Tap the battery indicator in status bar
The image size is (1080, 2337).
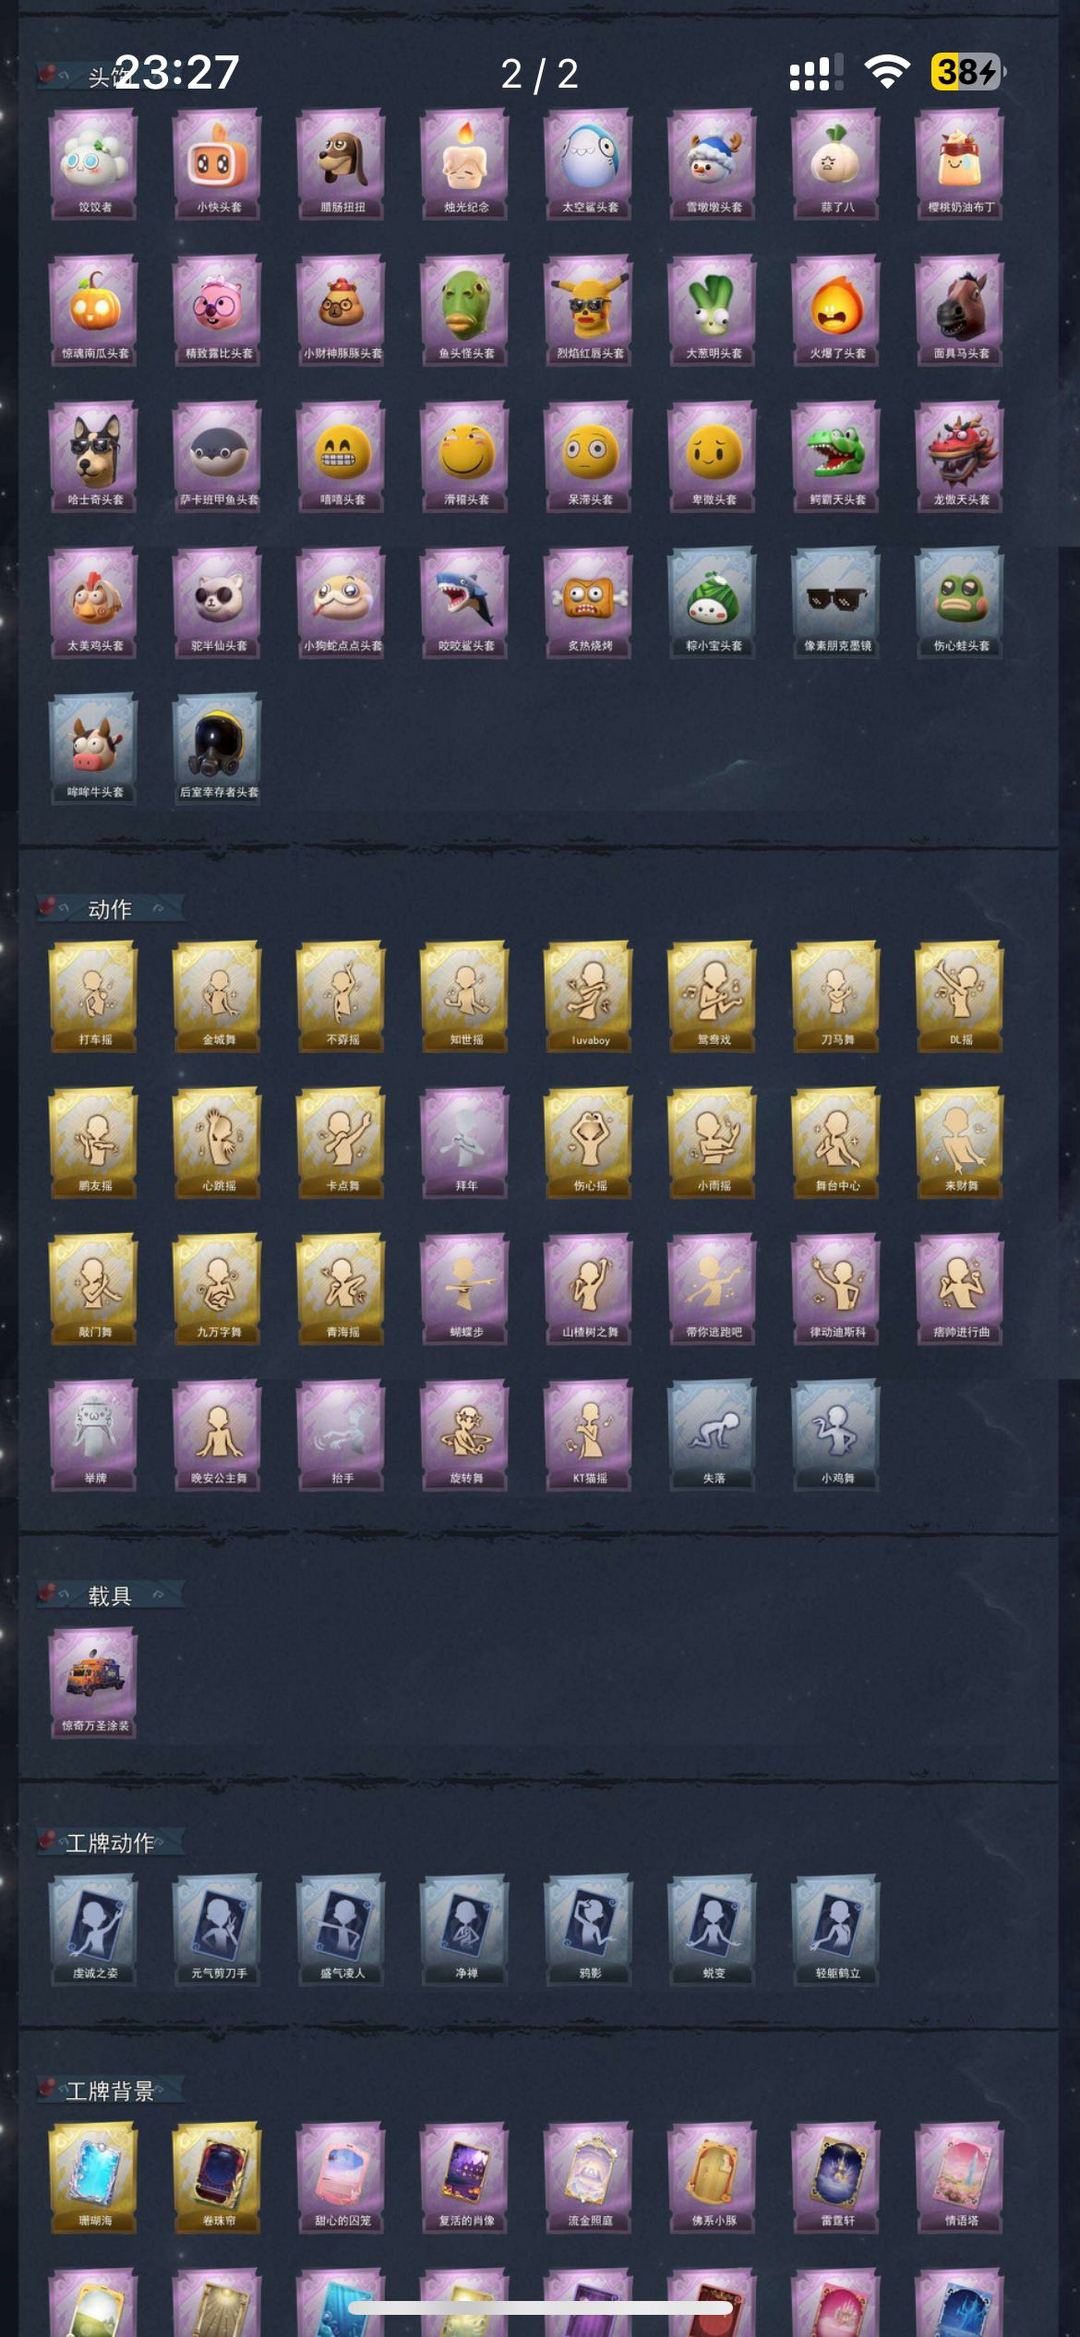point(968,72)
